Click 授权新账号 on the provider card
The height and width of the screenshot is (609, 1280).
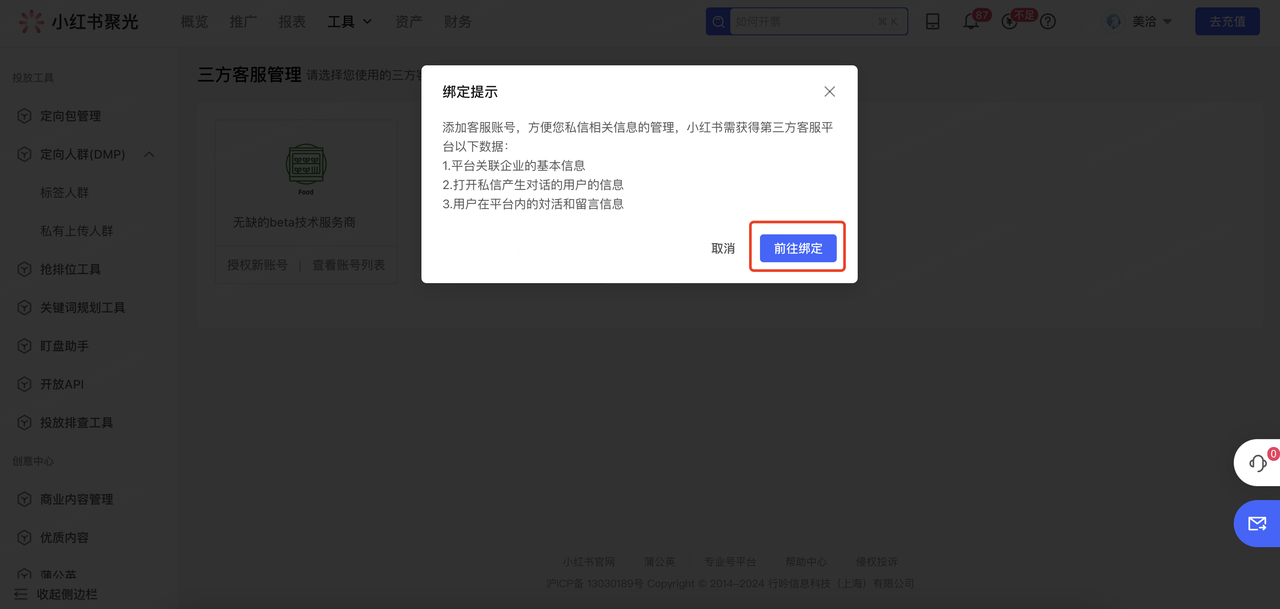[257, 265]
